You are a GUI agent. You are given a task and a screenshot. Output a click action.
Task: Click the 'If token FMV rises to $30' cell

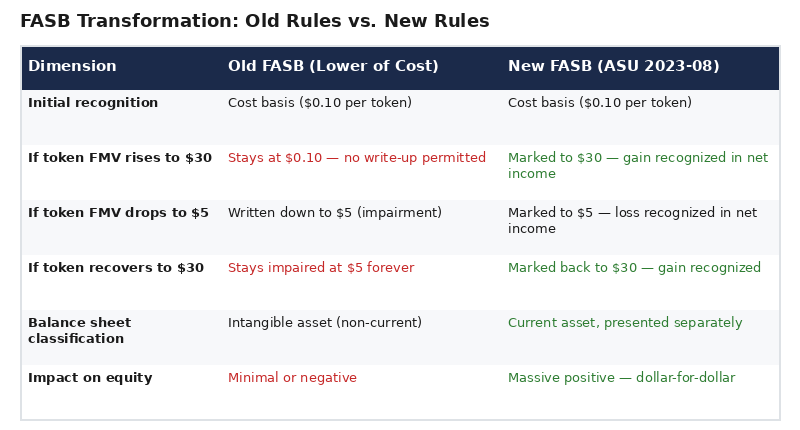[x=120, y=158]
